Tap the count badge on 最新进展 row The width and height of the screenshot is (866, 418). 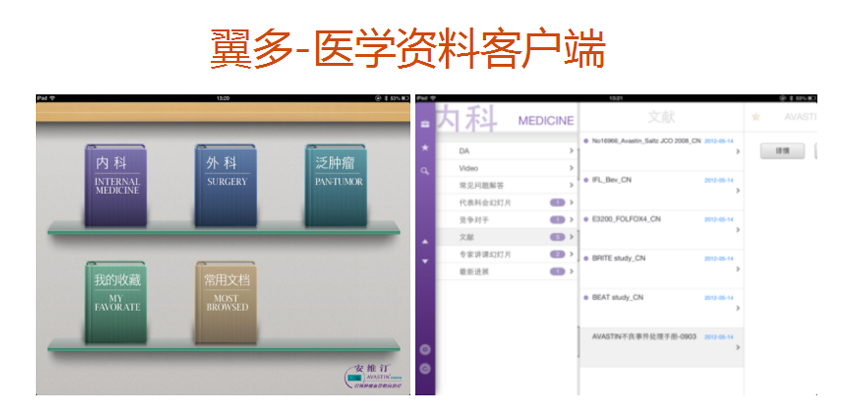[557, 272]
